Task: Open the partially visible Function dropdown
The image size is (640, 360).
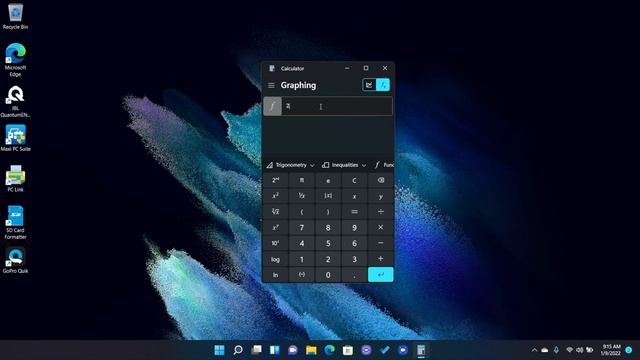Action: [x=384, y=165]
